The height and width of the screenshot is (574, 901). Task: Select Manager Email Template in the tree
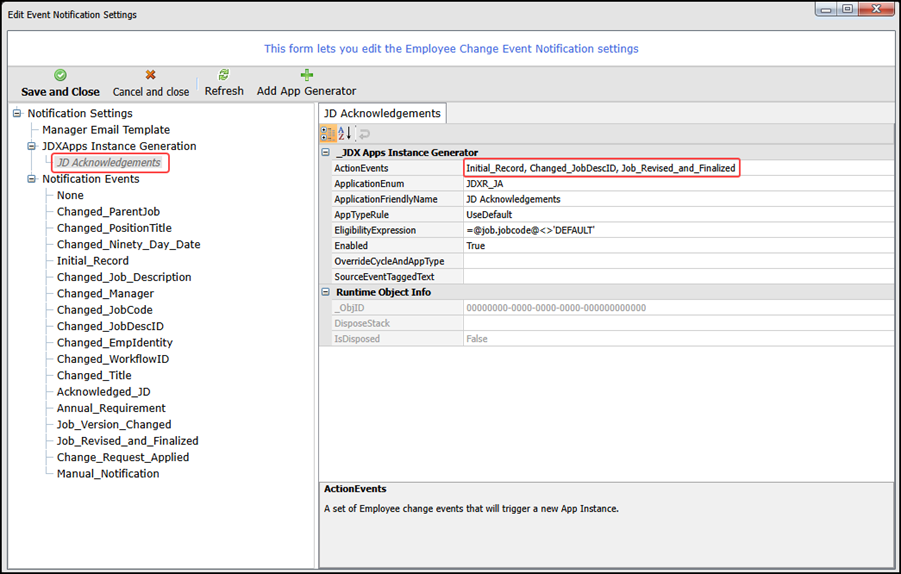click(105, 130)
